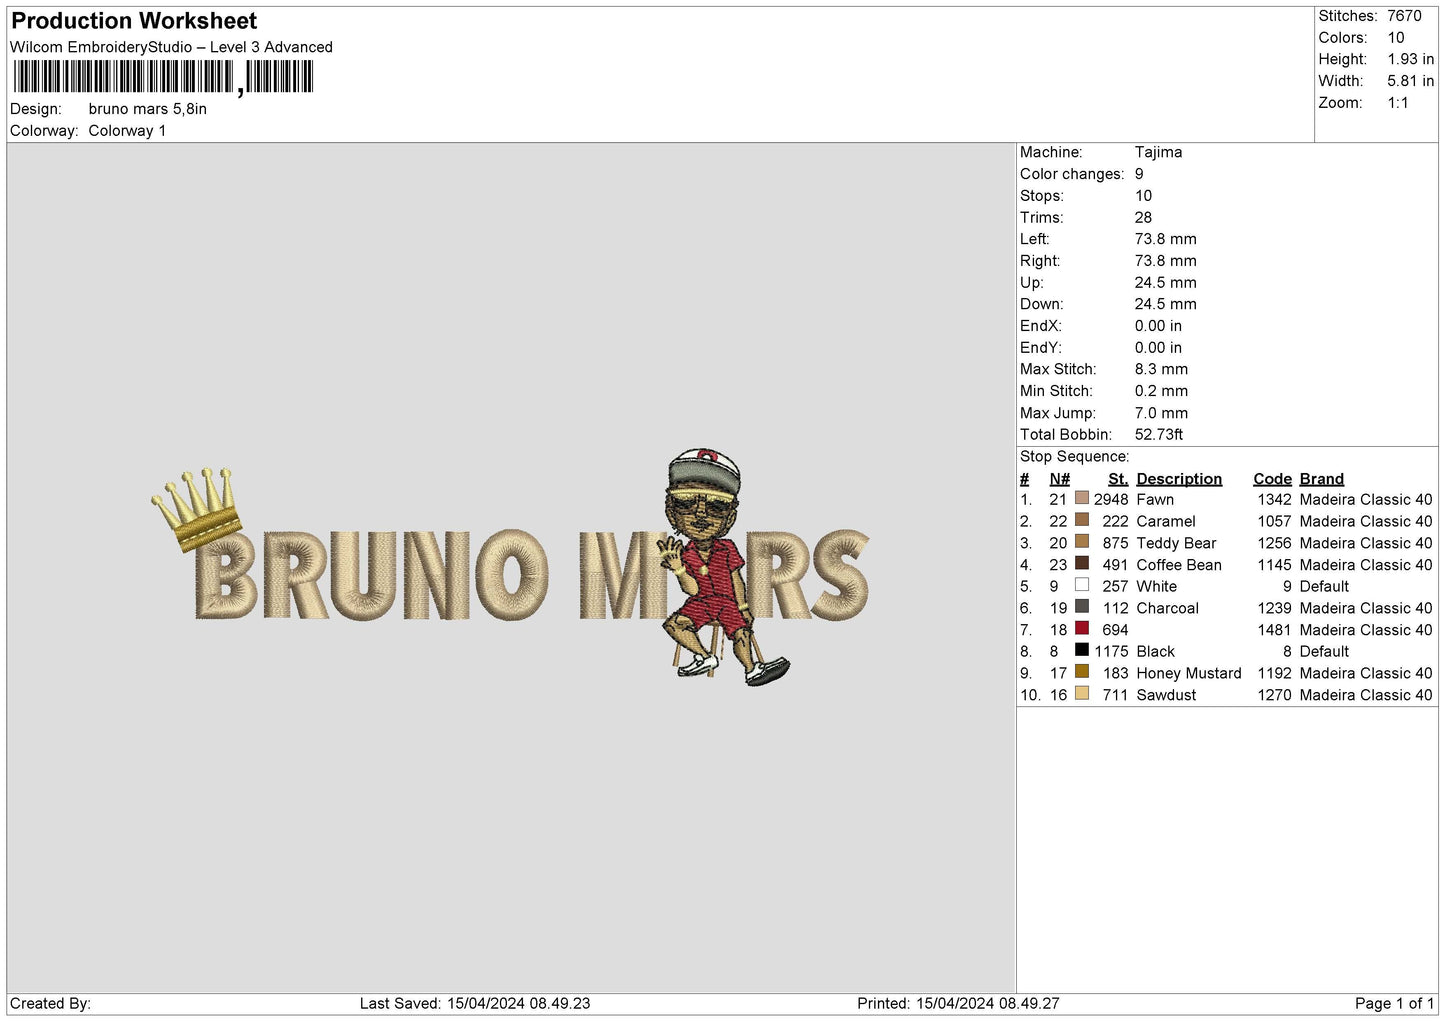Click the 'Colorway 1' value
The width and height of the screenshot is (1445, 1021).
click(127, 131)
